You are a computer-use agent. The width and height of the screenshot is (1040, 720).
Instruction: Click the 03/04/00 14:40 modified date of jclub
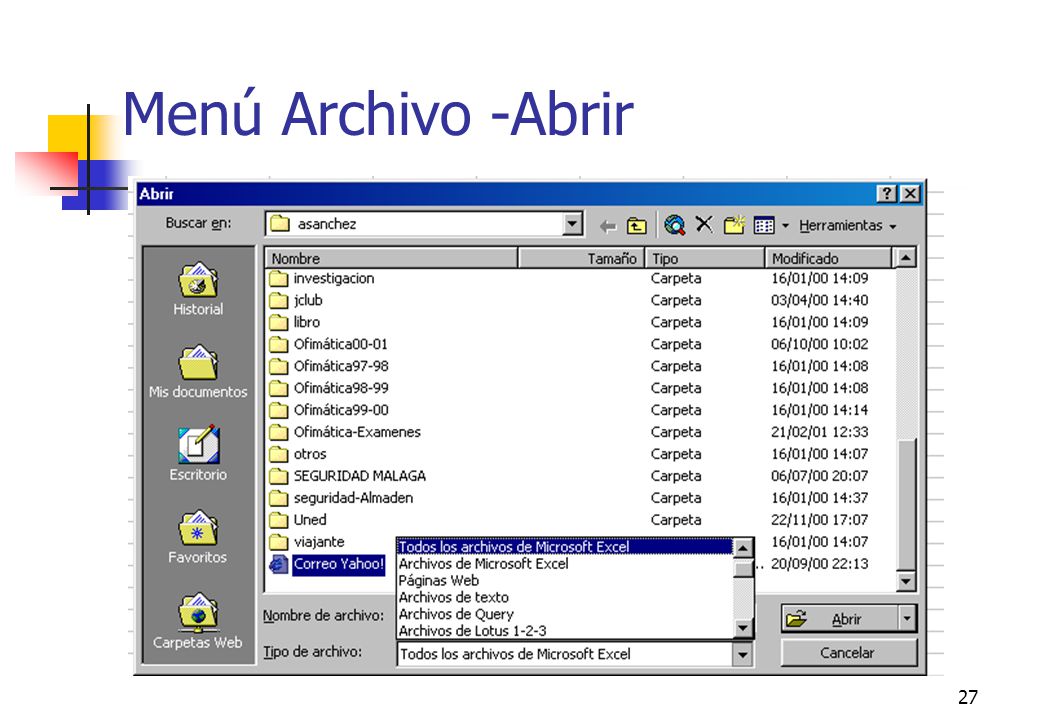pyautogui.click(x=819, y=300)
